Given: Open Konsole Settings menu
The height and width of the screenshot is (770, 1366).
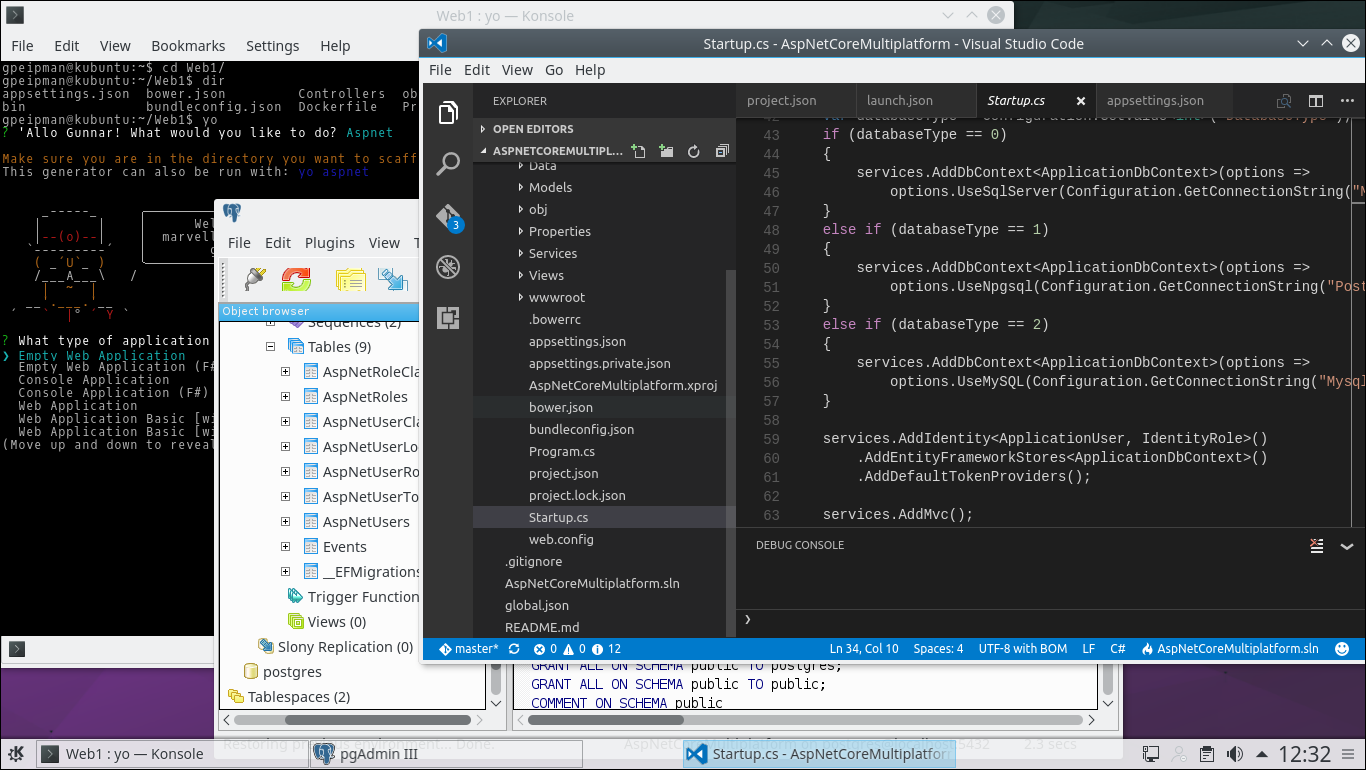Looking at the screenshot, I should [272, 46].
